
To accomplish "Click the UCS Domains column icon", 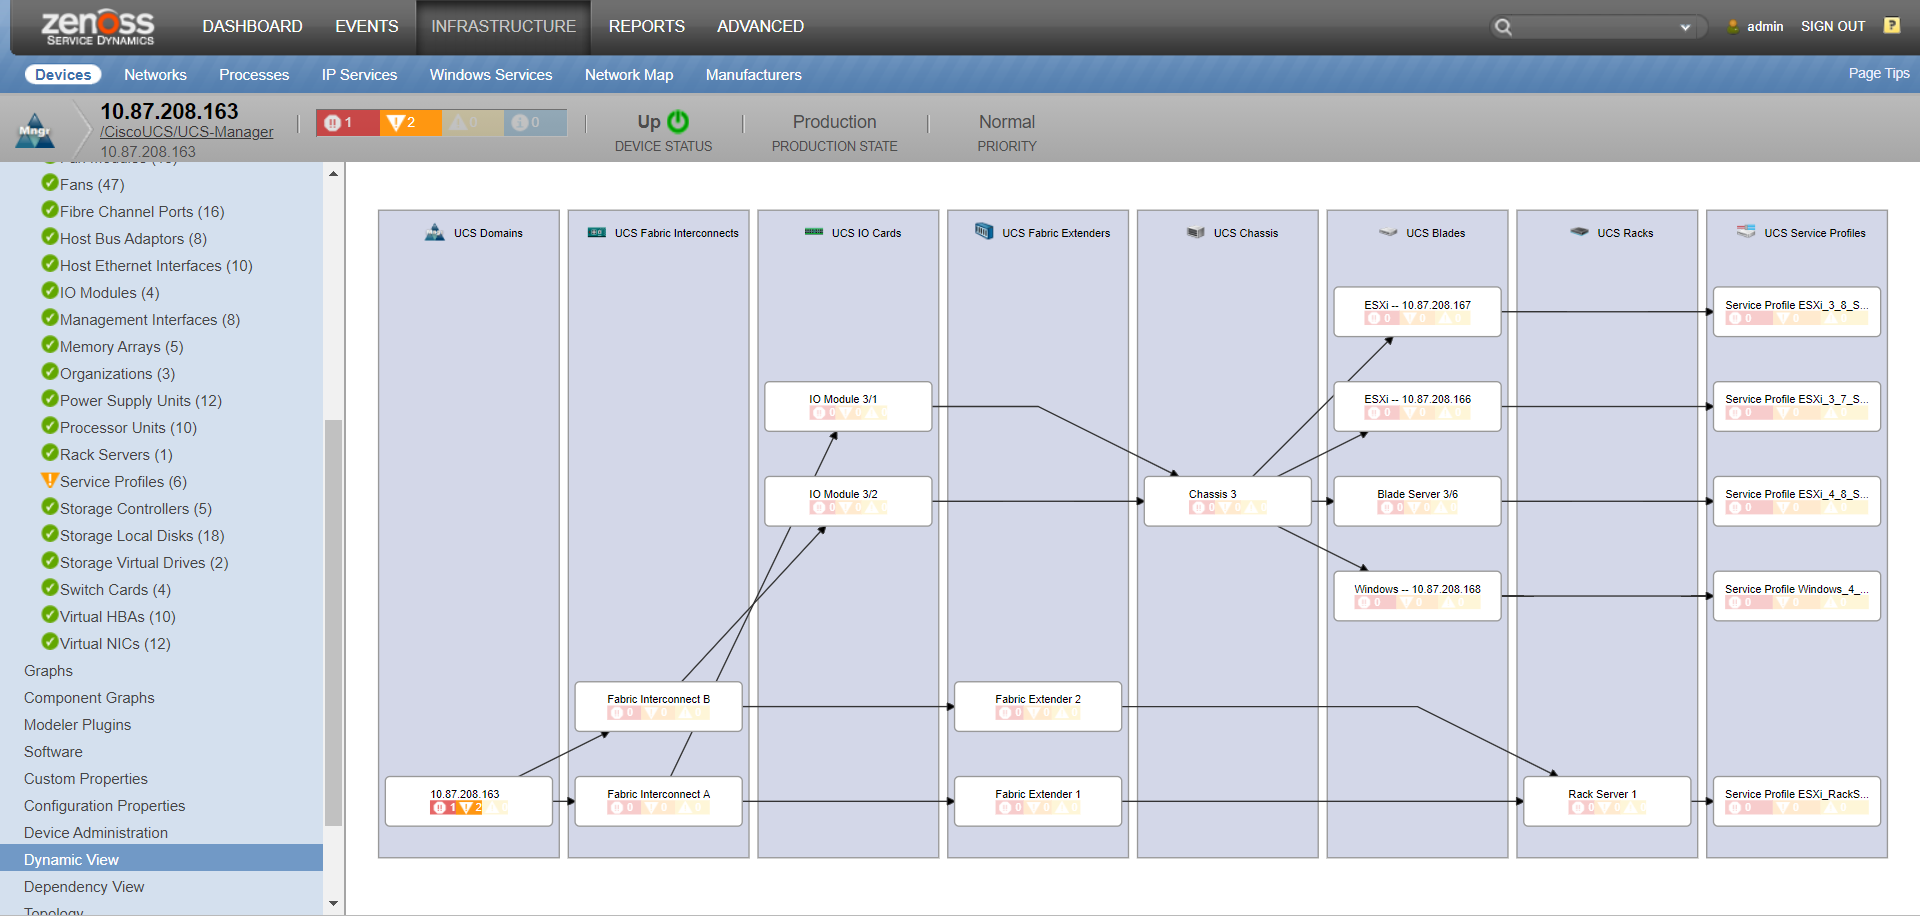I will tap(435, 232).
